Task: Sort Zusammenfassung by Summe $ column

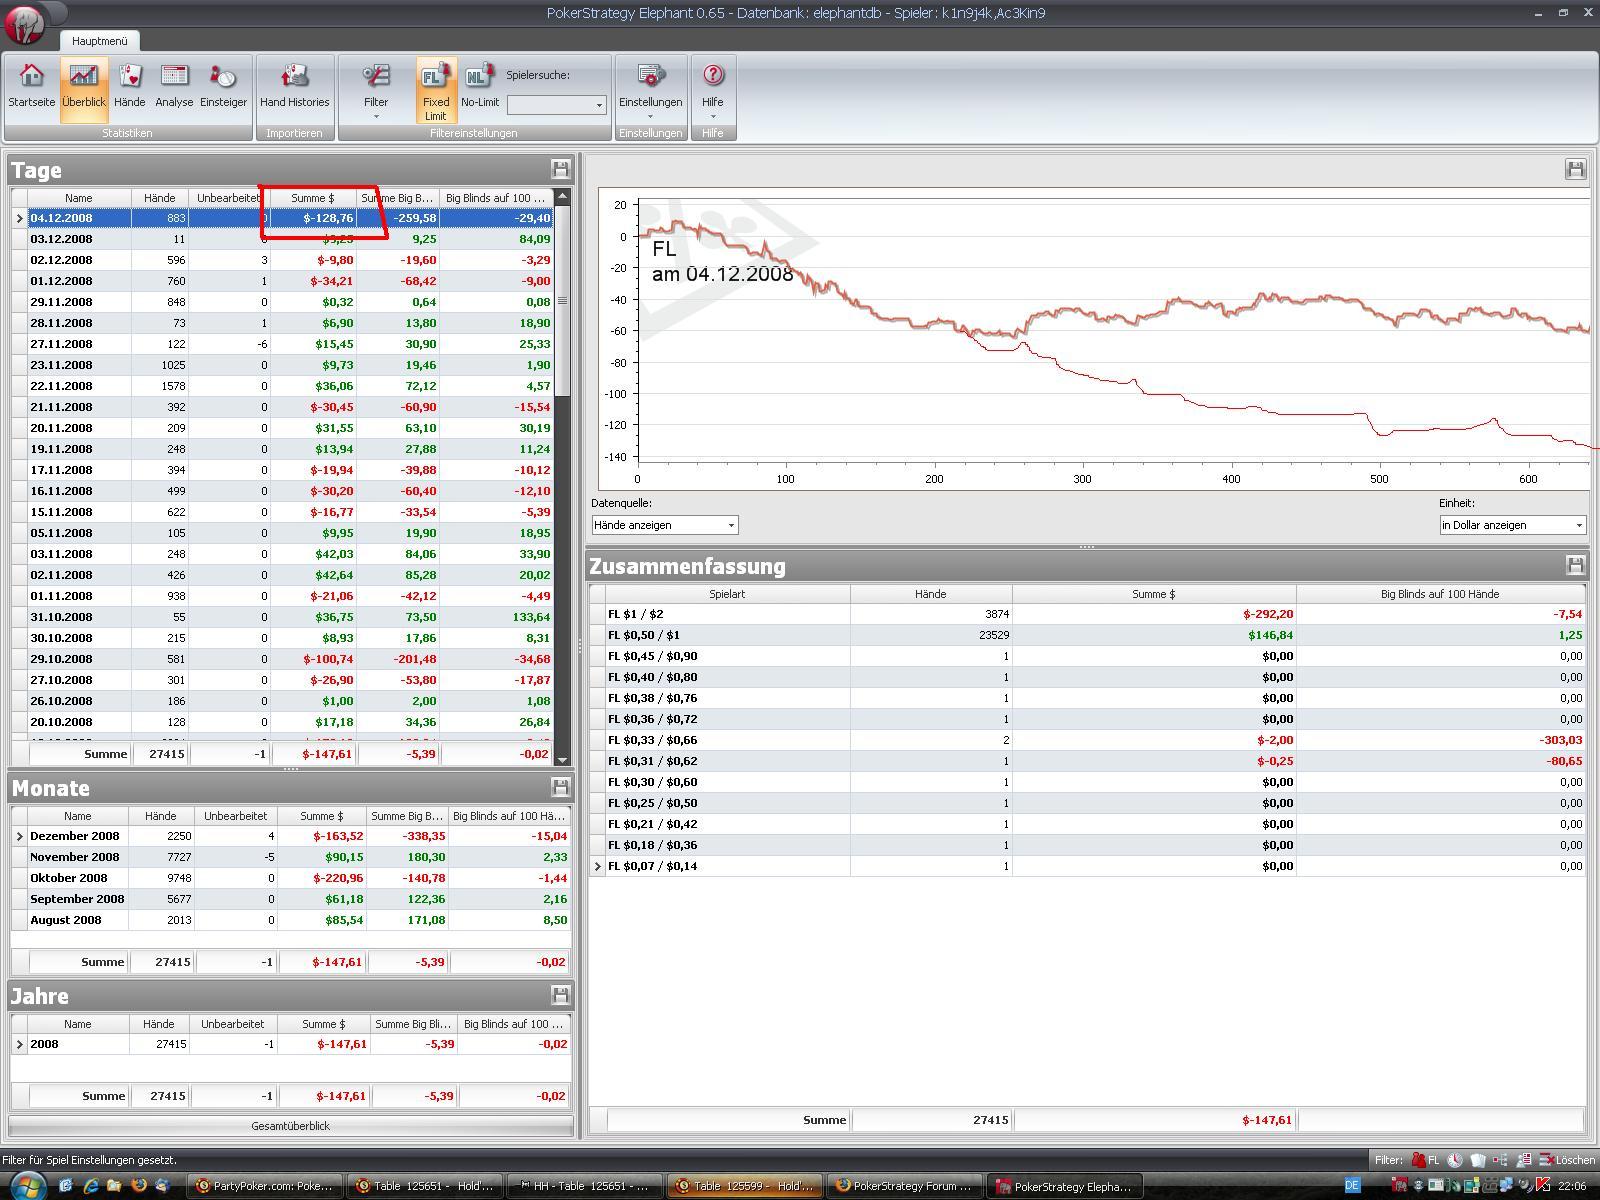Action: [x=1154, y=594]
